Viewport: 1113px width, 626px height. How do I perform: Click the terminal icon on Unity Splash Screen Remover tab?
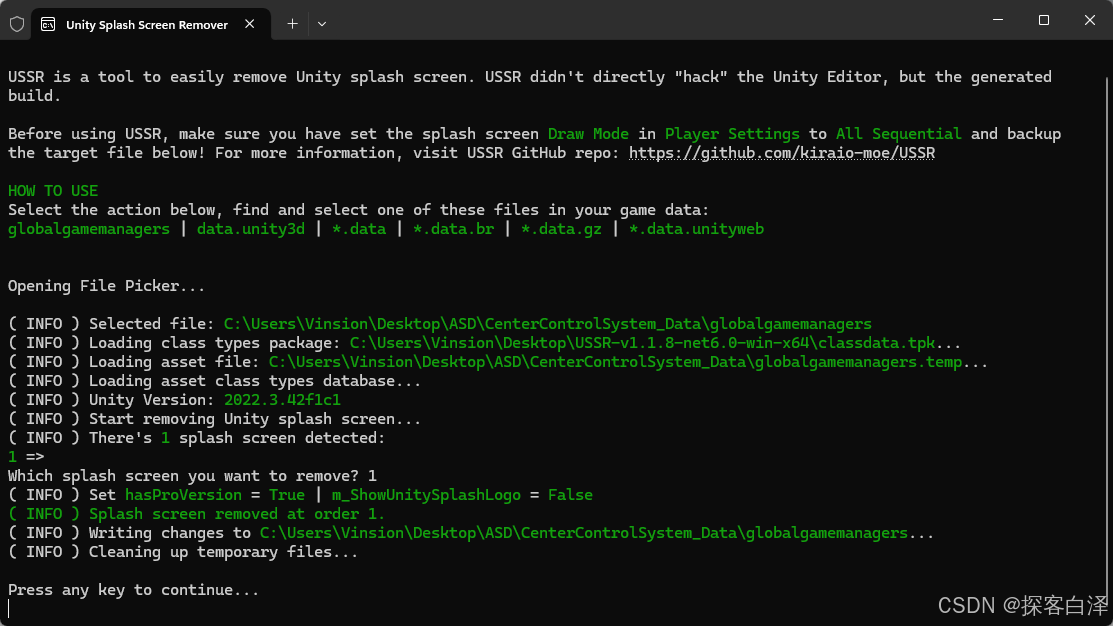48,25
